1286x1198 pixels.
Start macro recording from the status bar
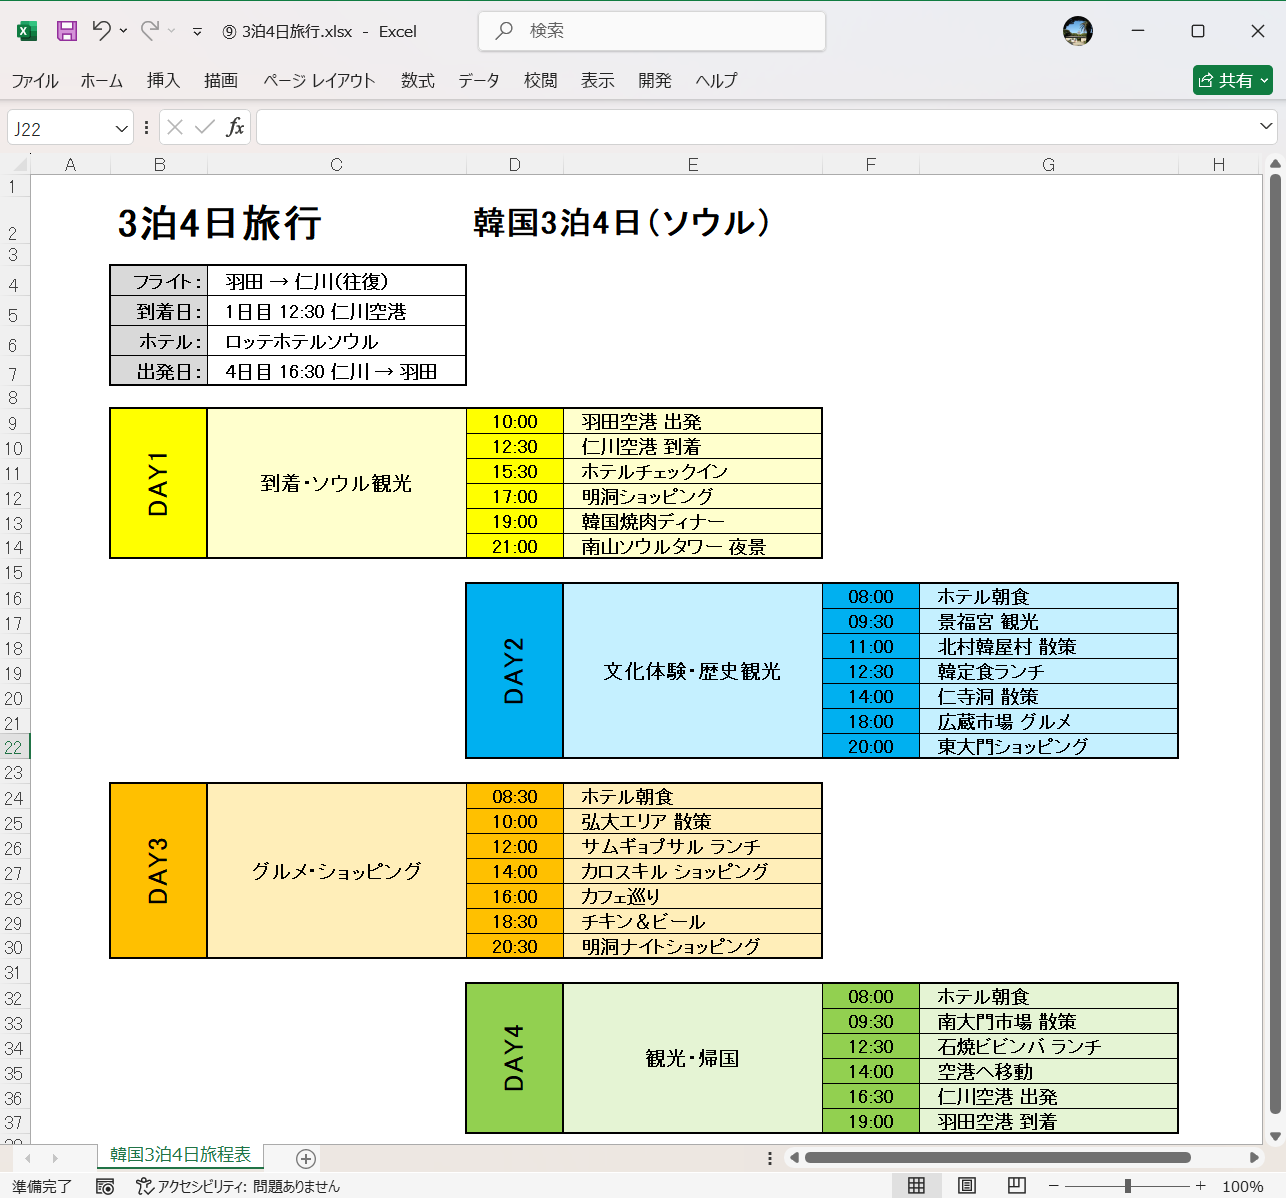[105, 1187]
